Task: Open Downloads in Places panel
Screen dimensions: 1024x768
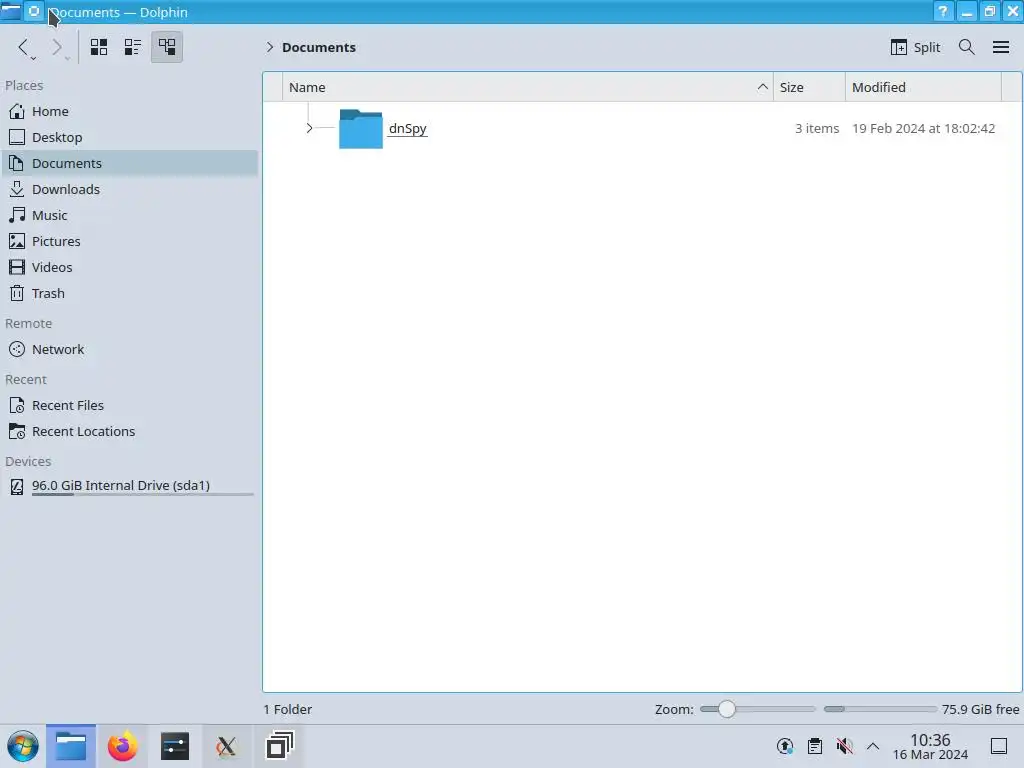Action: 129,189
